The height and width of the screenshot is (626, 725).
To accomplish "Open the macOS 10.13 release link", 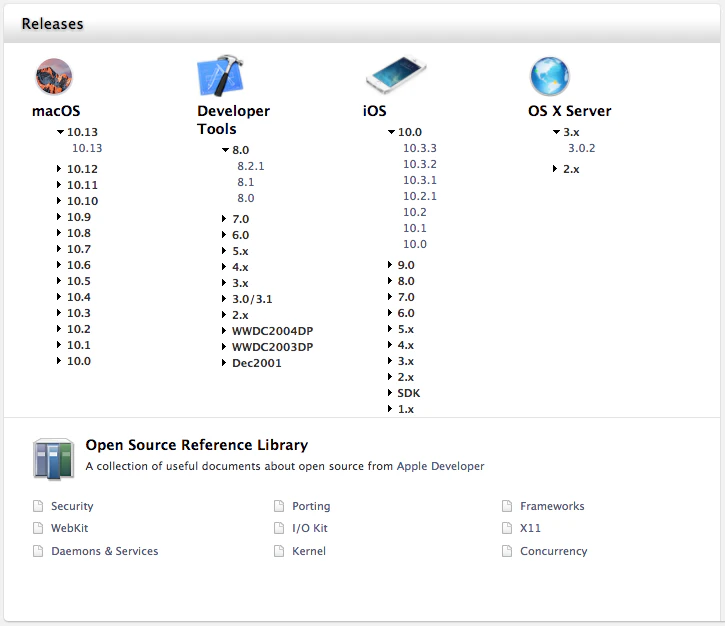I will click(x=87, y=148).
